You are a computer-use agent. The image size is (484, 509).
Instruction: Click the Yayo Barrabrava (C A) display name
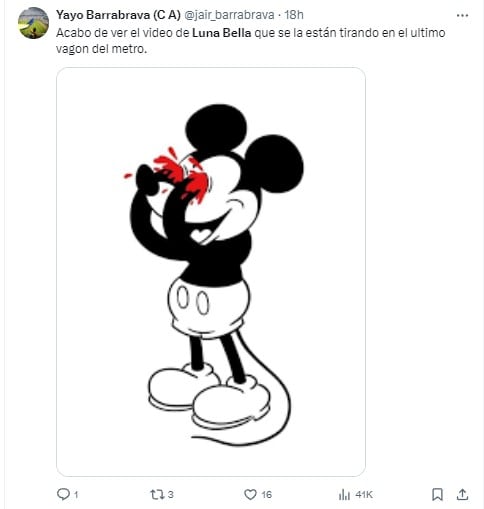pyautogui.click(x=118, y=15)
